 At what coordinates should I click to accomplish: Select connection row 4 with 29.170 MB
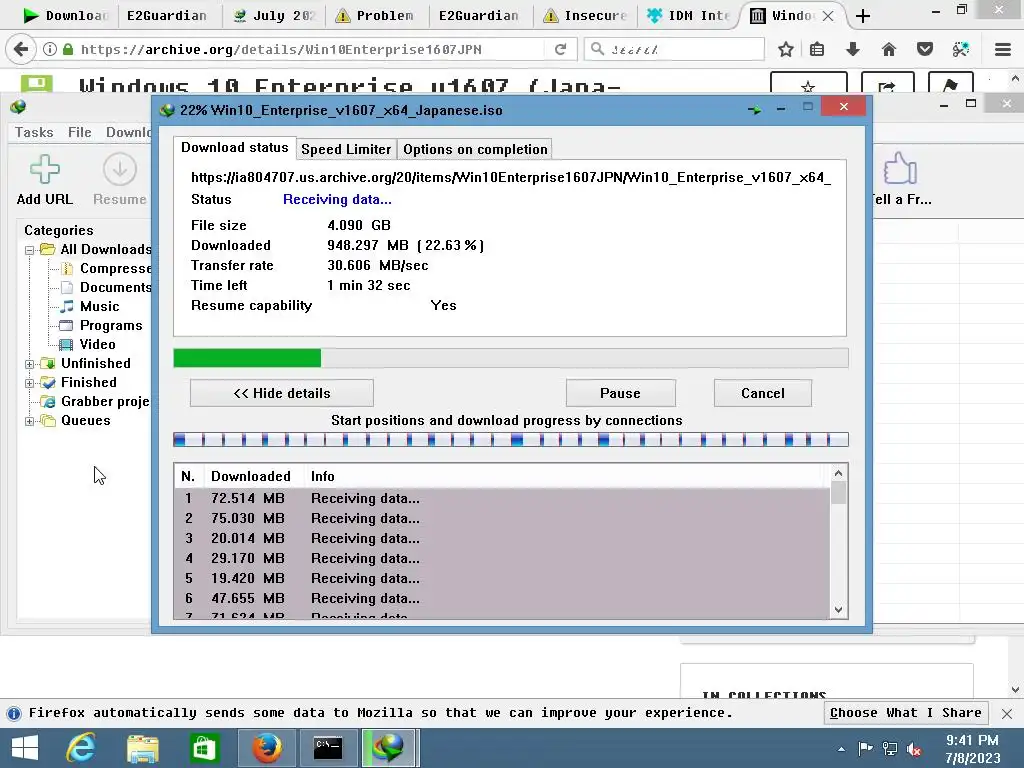[502, 559]
